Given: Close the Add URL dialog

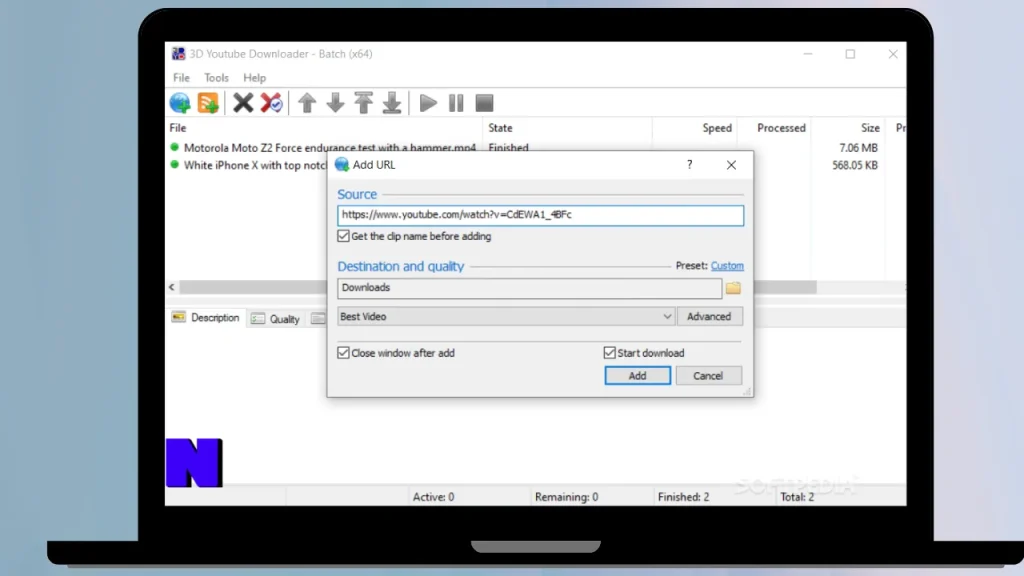Looking at the screenshot, I should [731, 165].
